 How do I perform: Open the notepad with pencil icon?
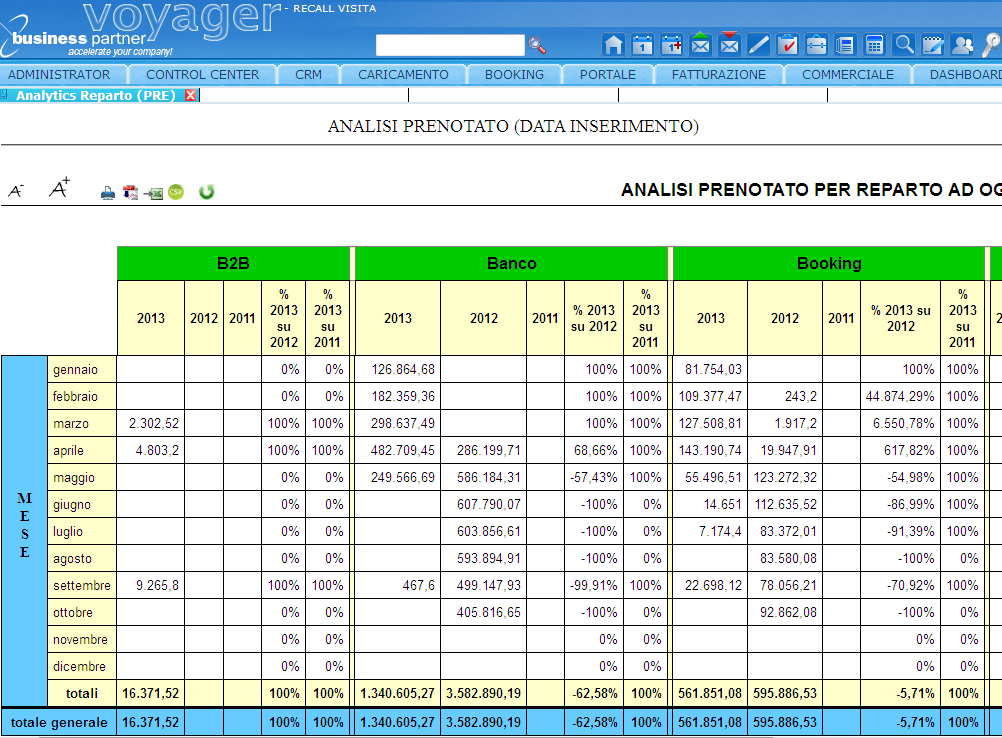point(932,45)
